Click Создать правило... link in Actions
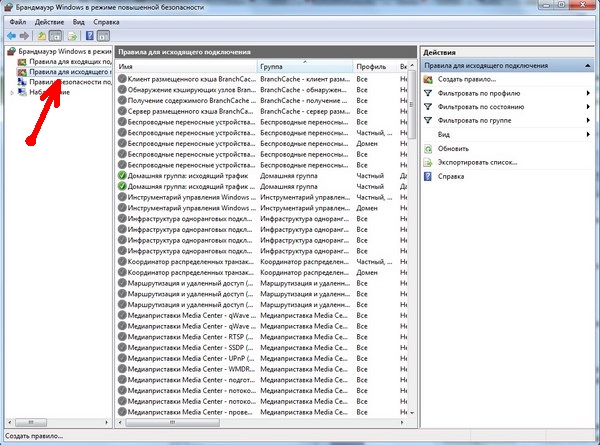 pos(467,79)
